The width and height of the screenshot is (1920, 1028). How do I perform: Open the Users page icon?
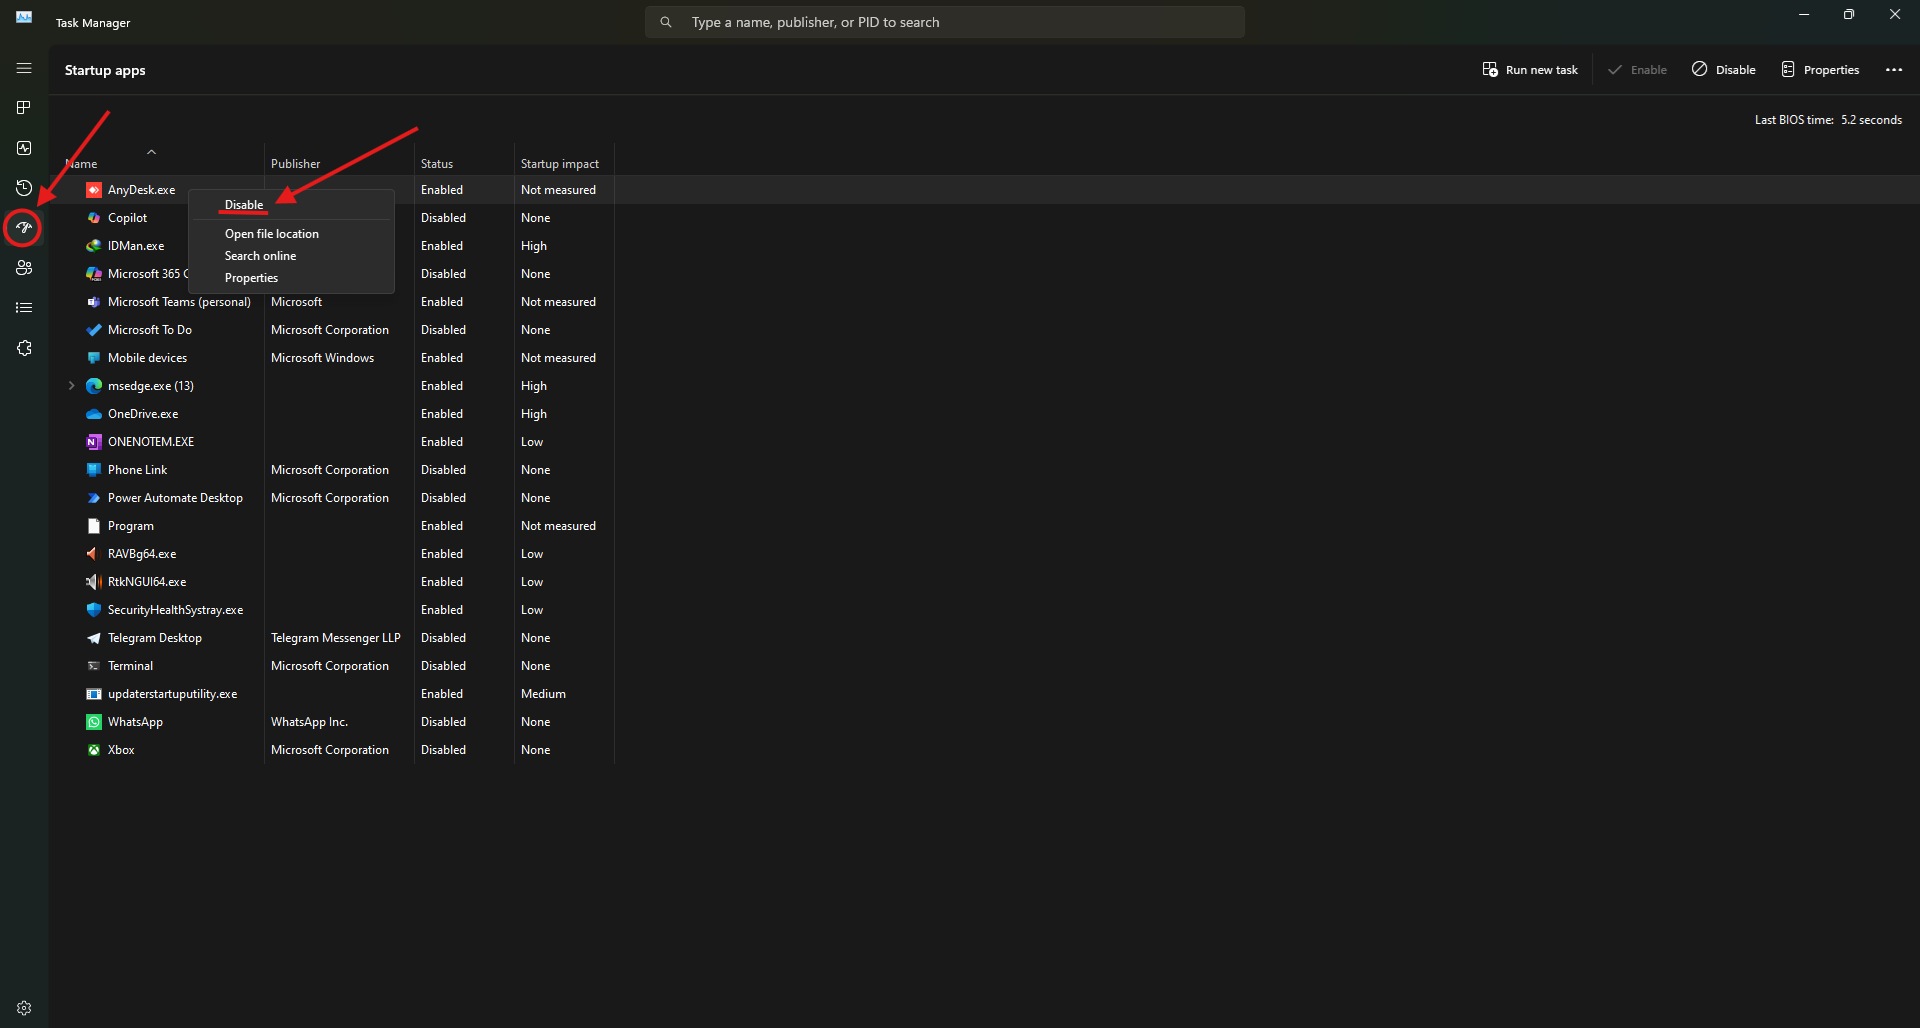coord(24,268)
